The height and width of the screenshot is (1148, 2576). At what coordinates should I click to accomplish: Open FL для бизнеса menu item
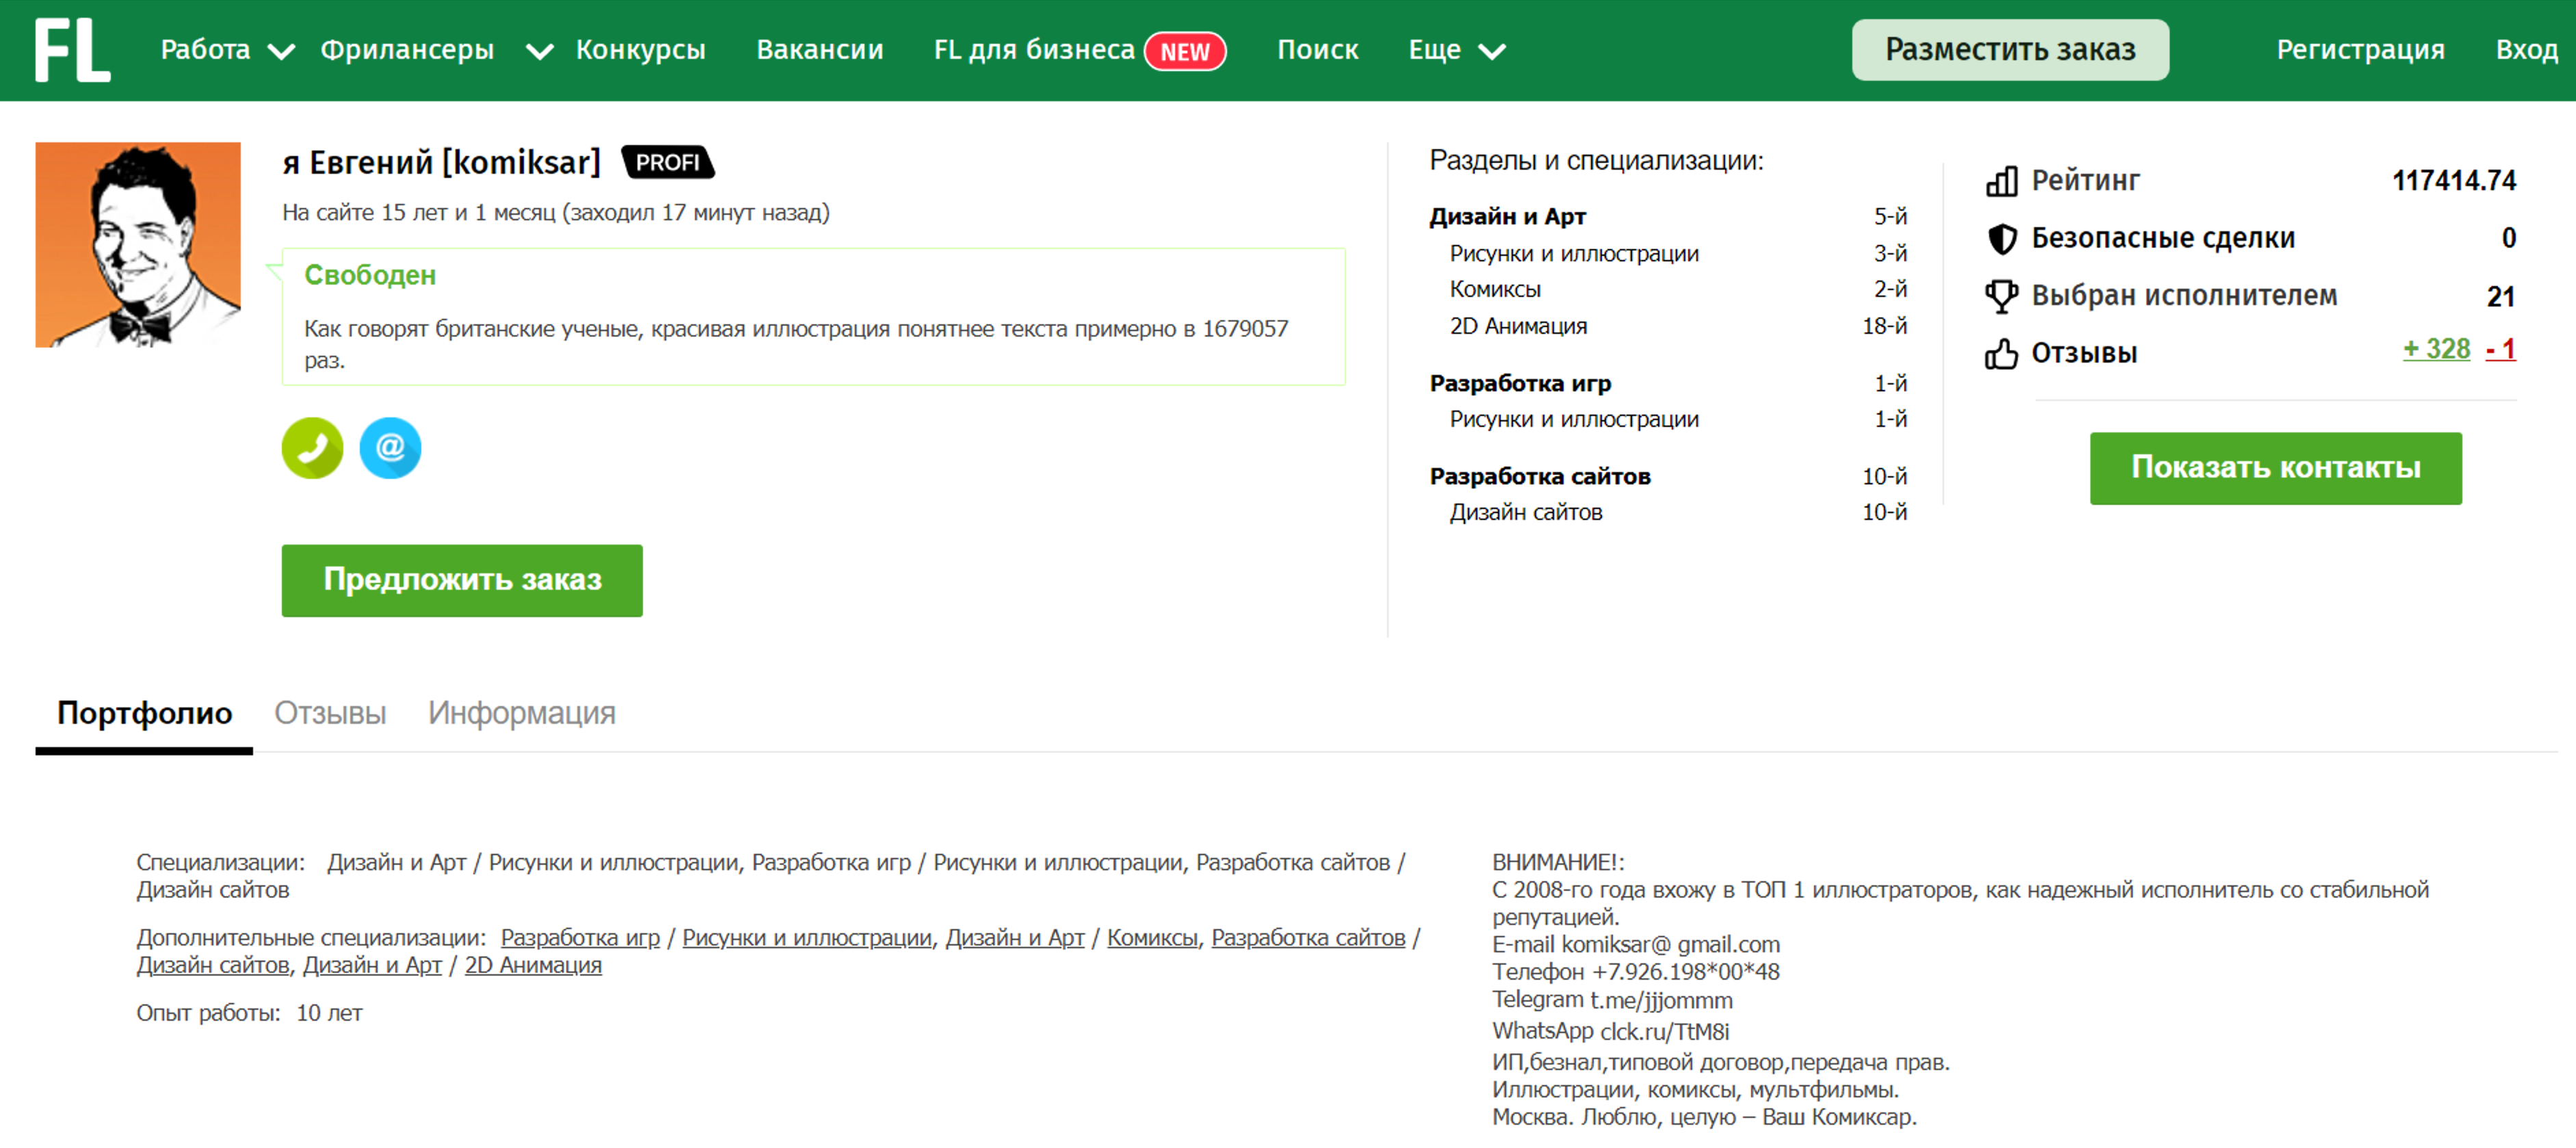point(1034,50)
